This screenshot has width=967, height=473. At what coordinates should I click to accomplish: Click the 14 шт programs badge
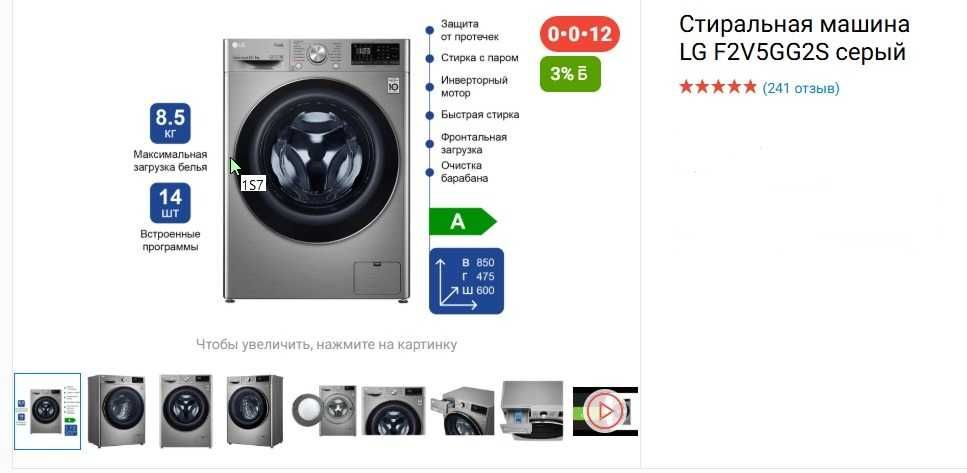[170, 203]
